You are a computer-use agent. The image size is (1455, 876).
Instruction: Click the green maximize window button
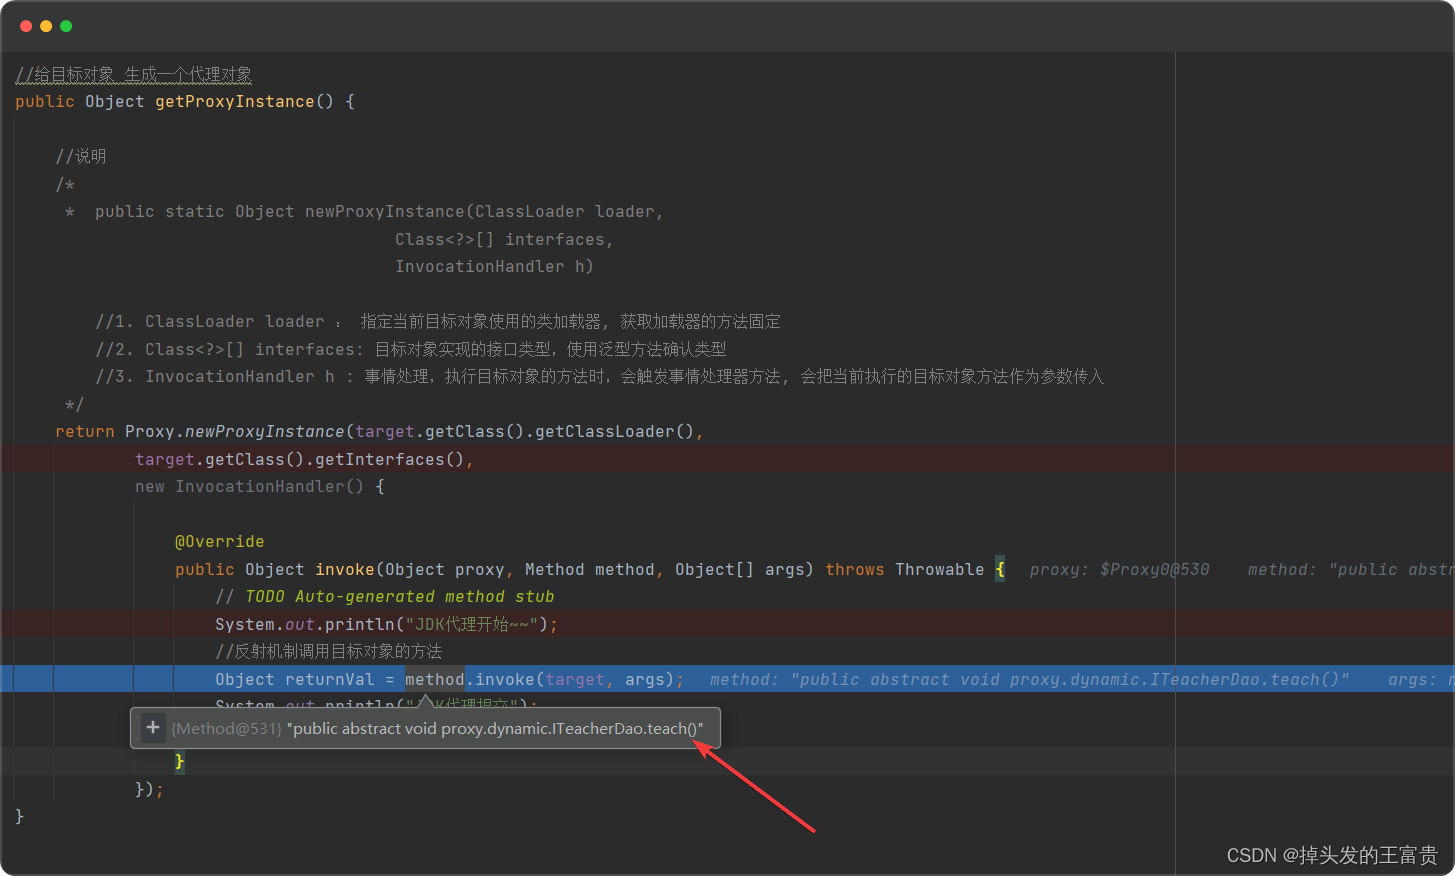coord(66,26)
